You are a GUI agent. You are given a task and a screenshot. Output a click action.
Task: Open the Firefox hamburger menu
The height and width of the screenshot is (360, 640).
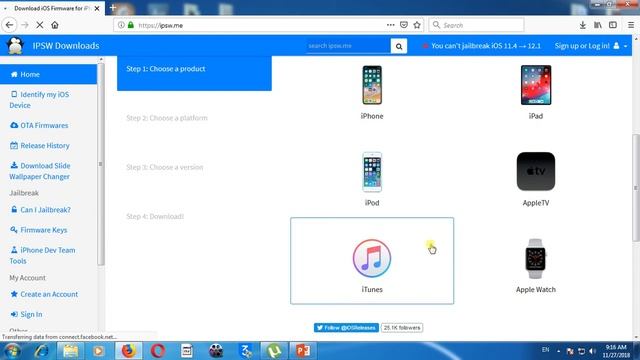(631, 25)
